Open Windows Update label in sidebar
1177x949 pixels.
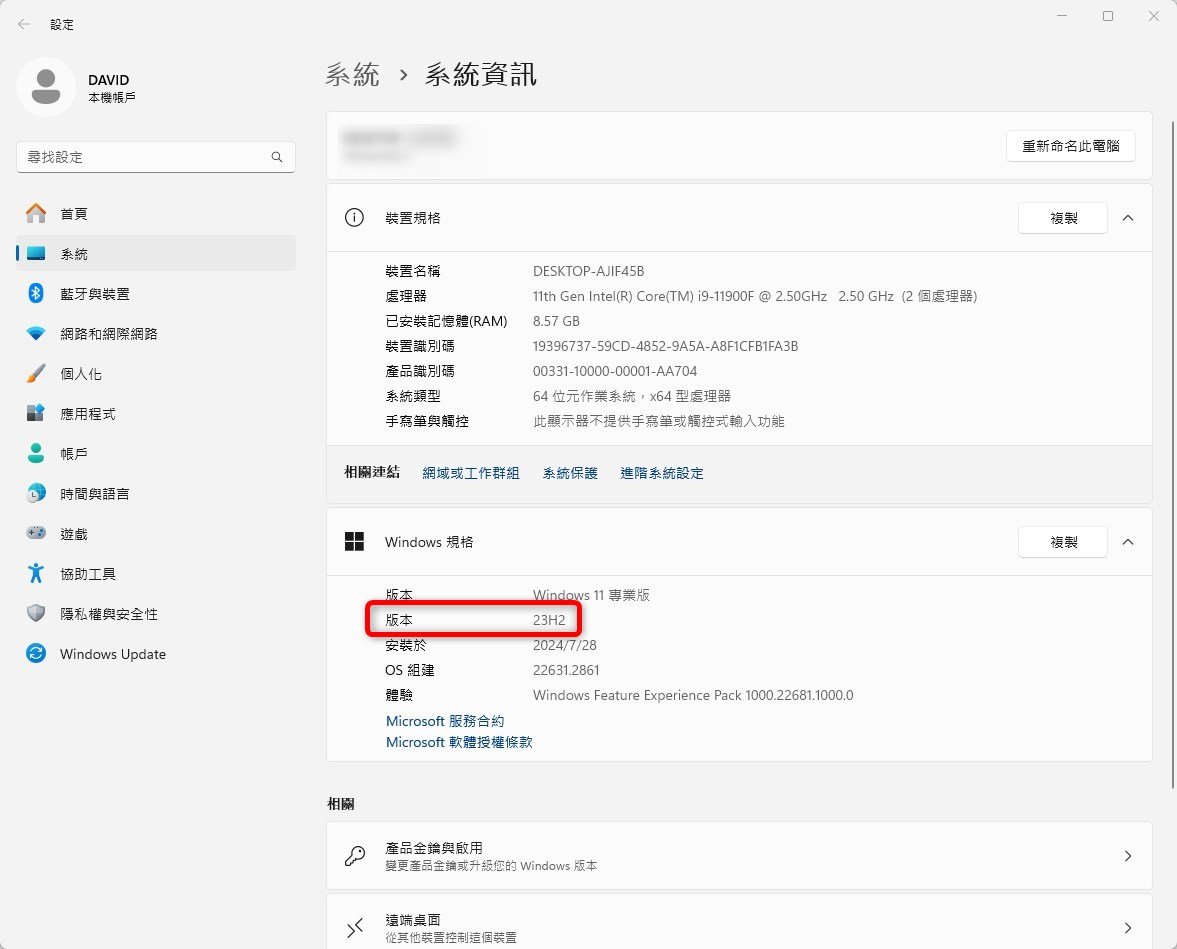click(x=113, y=654)
